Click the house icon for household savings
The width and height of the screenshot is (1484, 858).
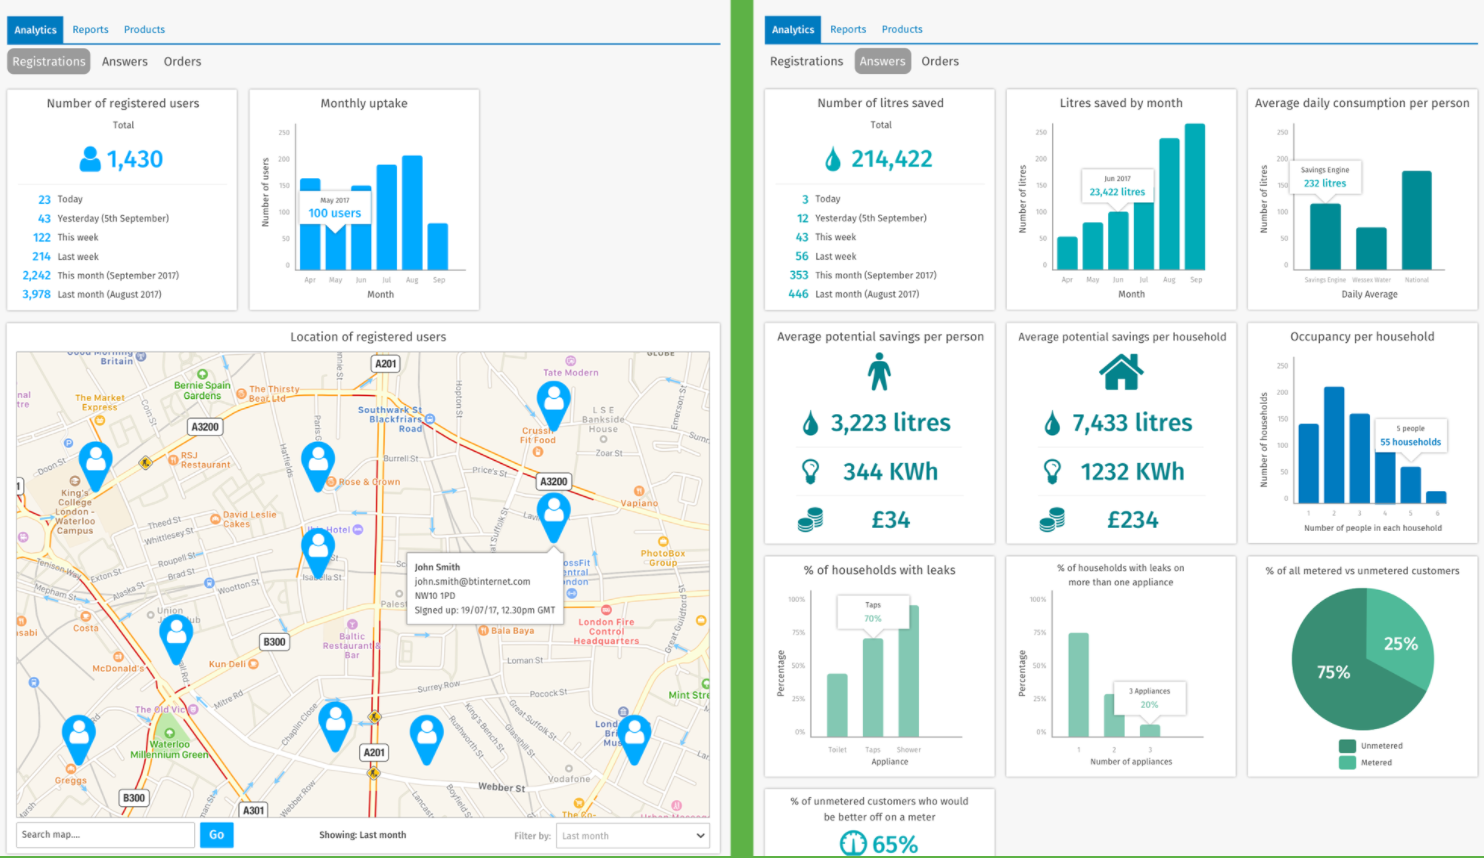pos(1121,372)
